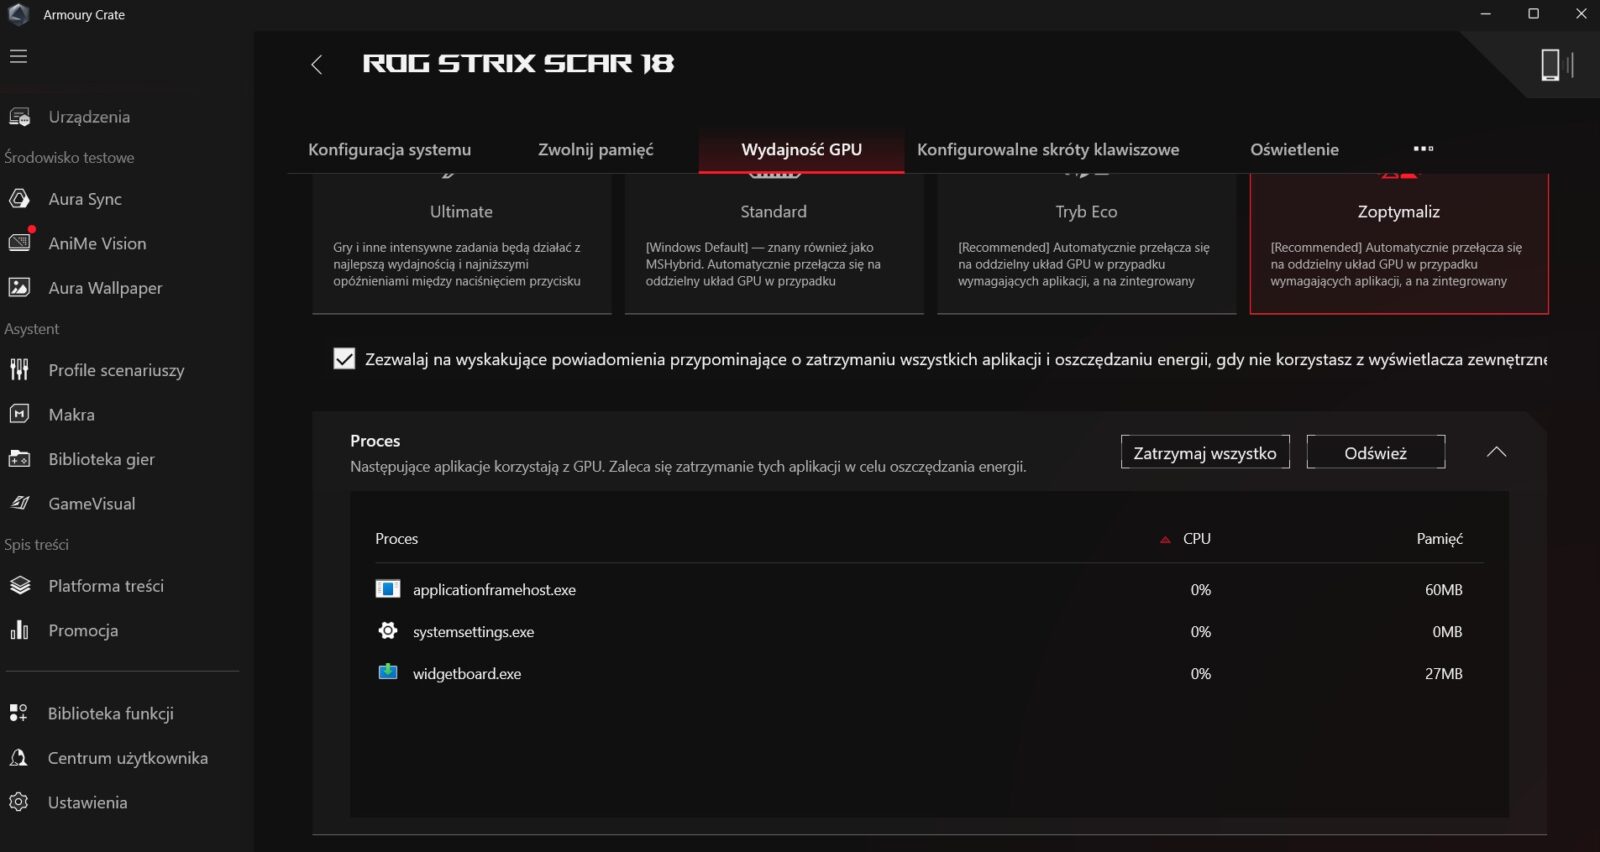The image size is (1600, 852).
Task: Open Profile scenariuszy icon
Action: point(20,370)
